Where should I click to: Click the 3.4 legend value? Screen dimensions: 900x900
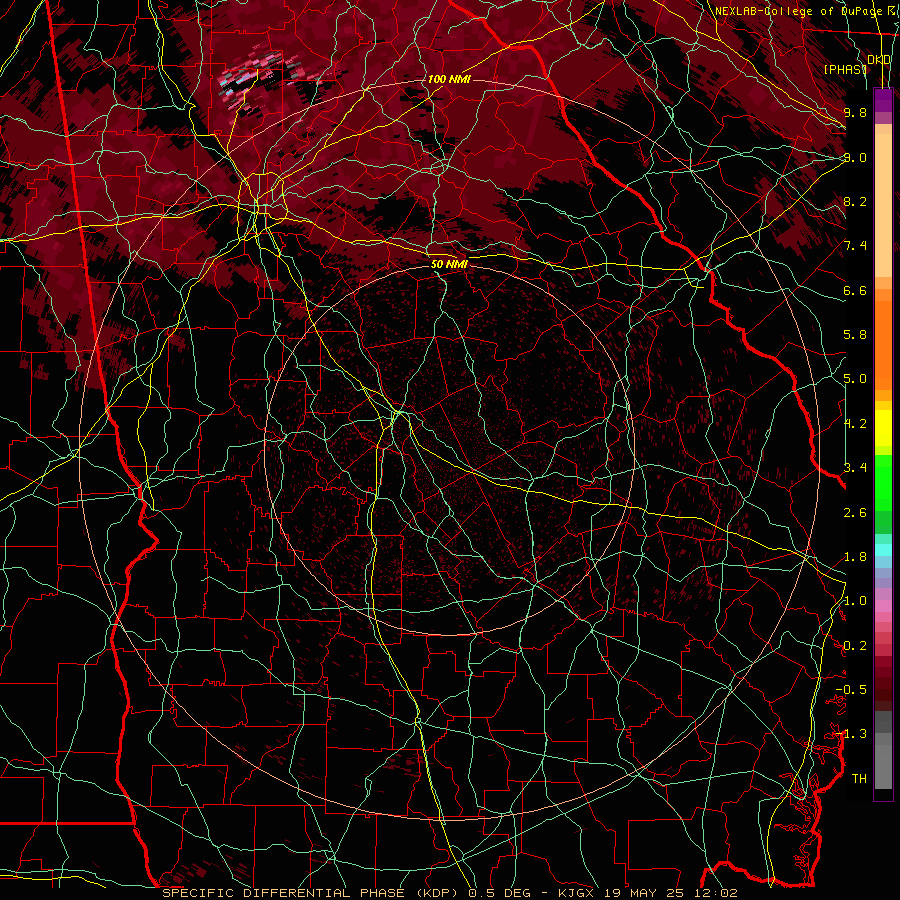click(x=855, y=468)
